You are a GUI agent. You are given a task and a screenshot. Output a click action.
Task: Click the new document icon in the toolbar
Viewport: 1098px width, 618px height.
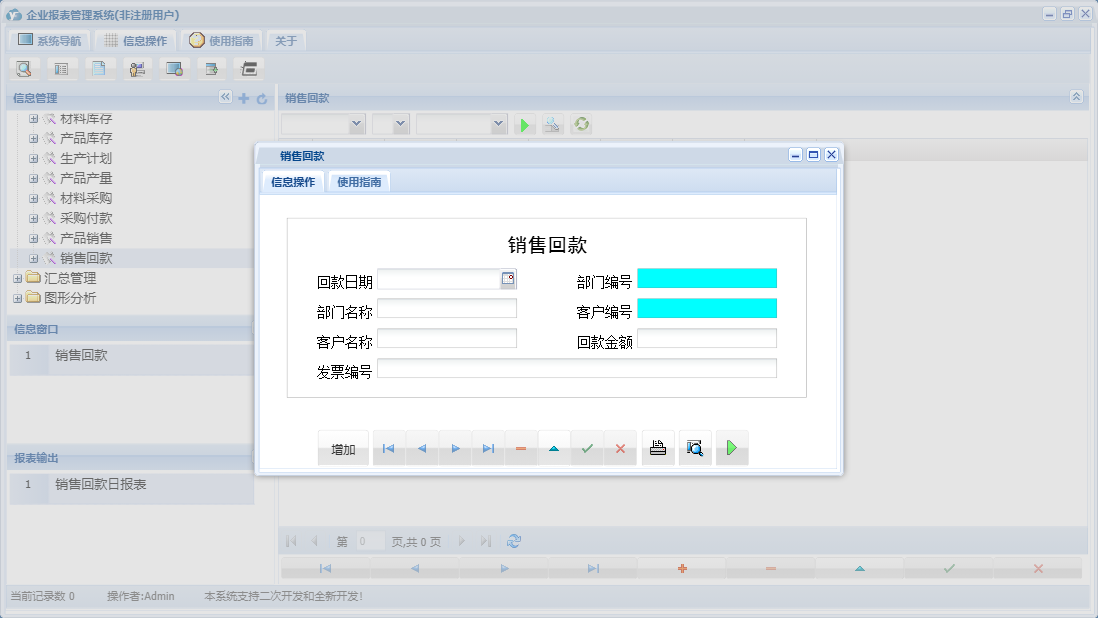[98, 68]
